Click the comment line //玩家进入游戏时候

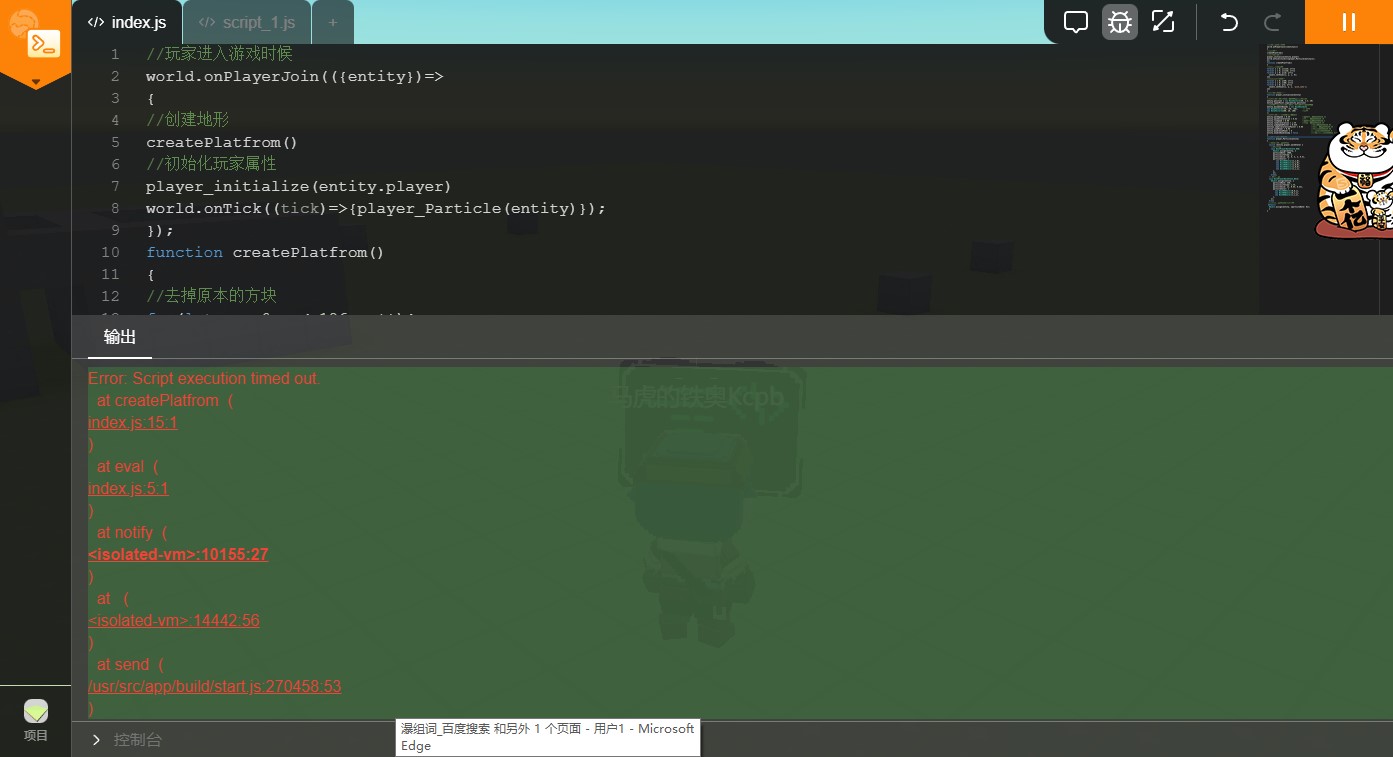tap(219, 54)
